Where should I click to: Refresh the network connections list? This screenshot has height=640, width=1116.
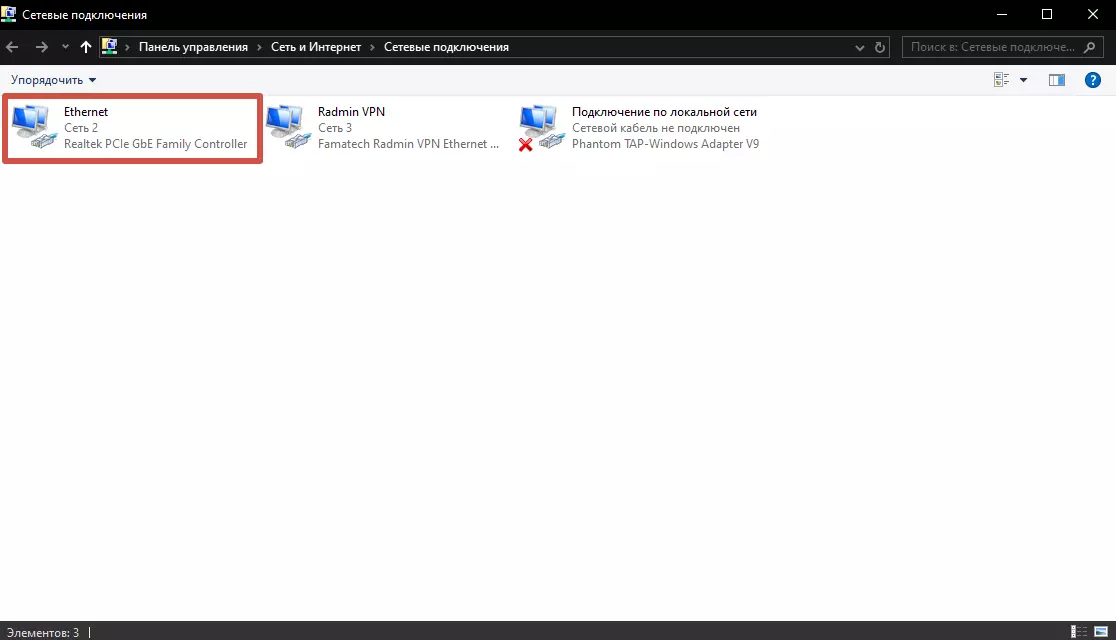(x=880, y=48)
